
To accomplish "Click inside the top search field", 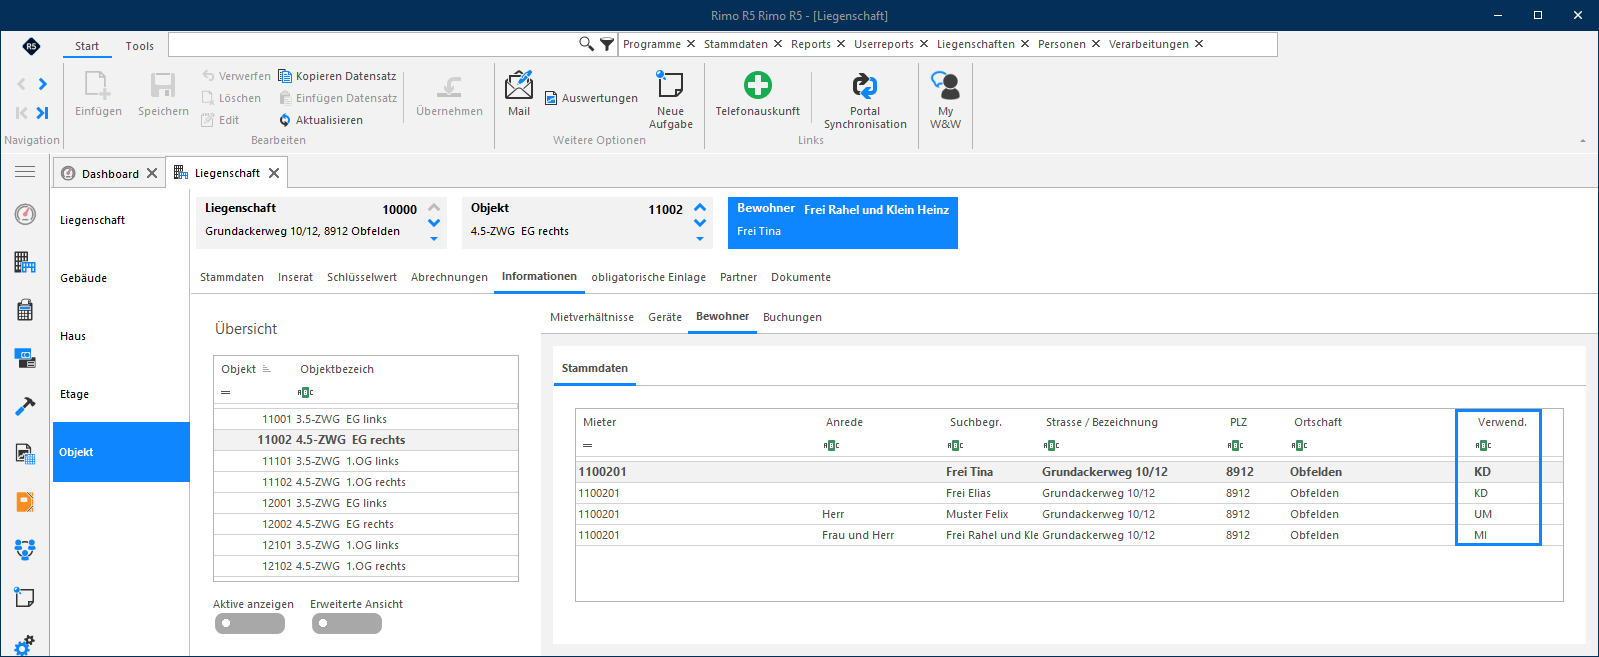I will pos(373,44).
